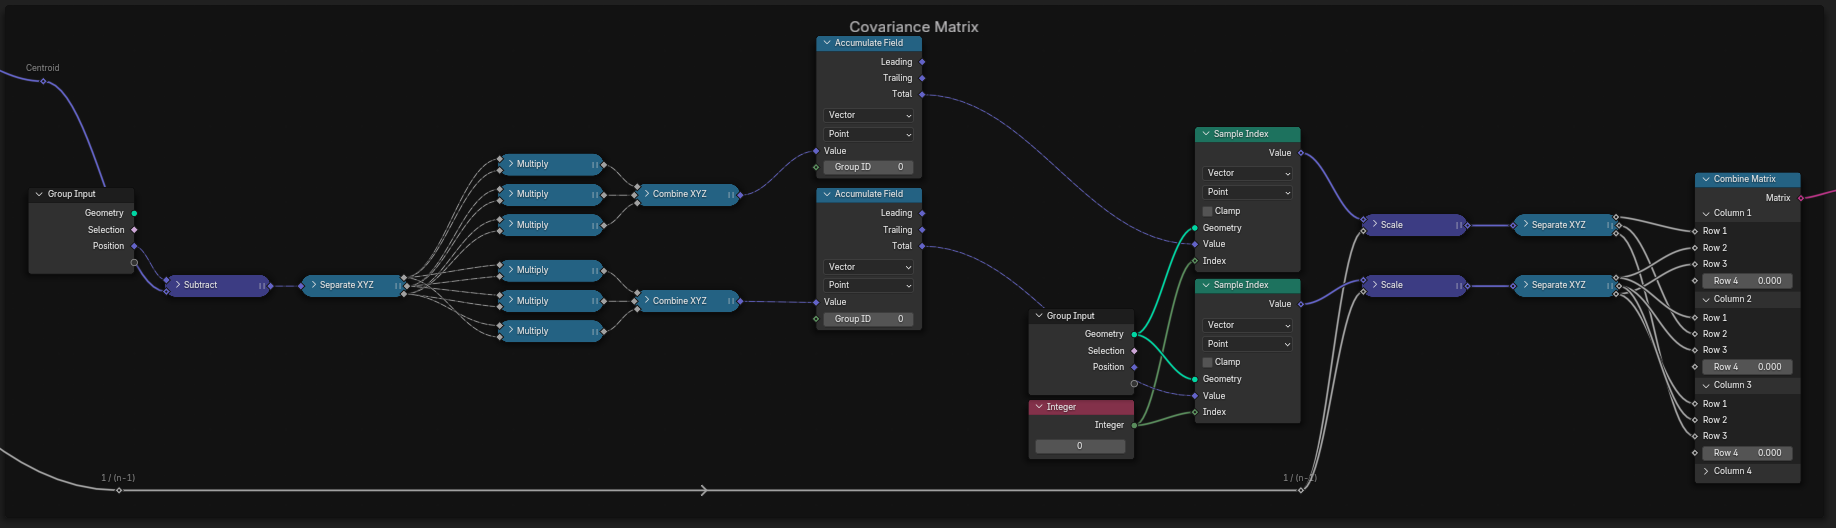
Task: Click the Matrix output socket on Combine Matrix
Action: point(1801,198)
